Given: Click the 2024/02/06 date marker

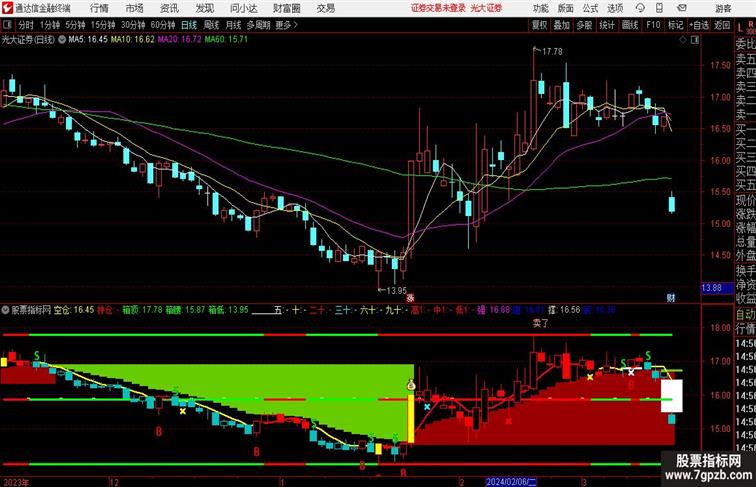Looking at the screenshot, I should [511, 482].
